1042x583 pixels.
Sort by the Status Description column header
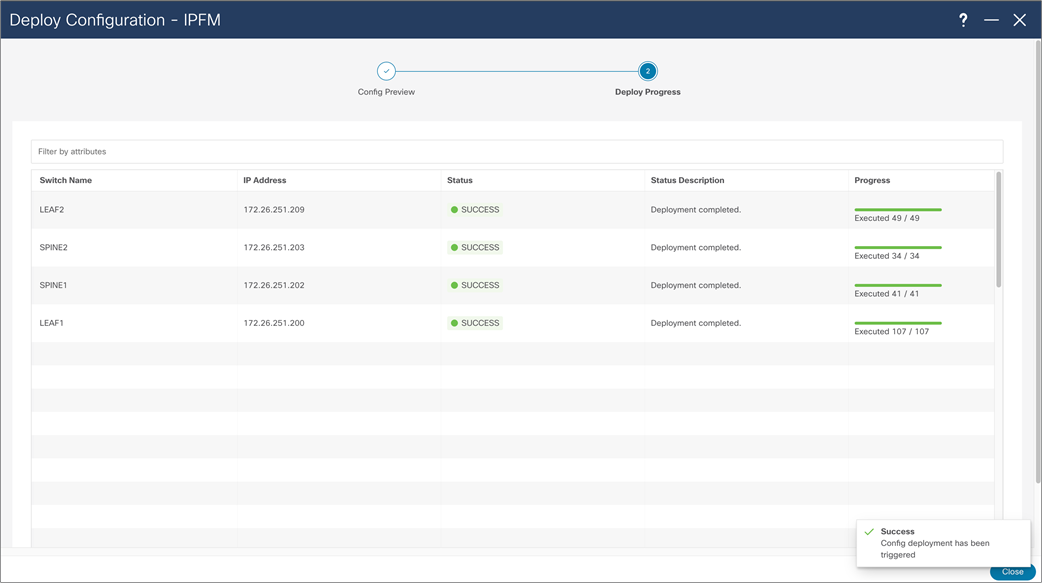(687, 180)
